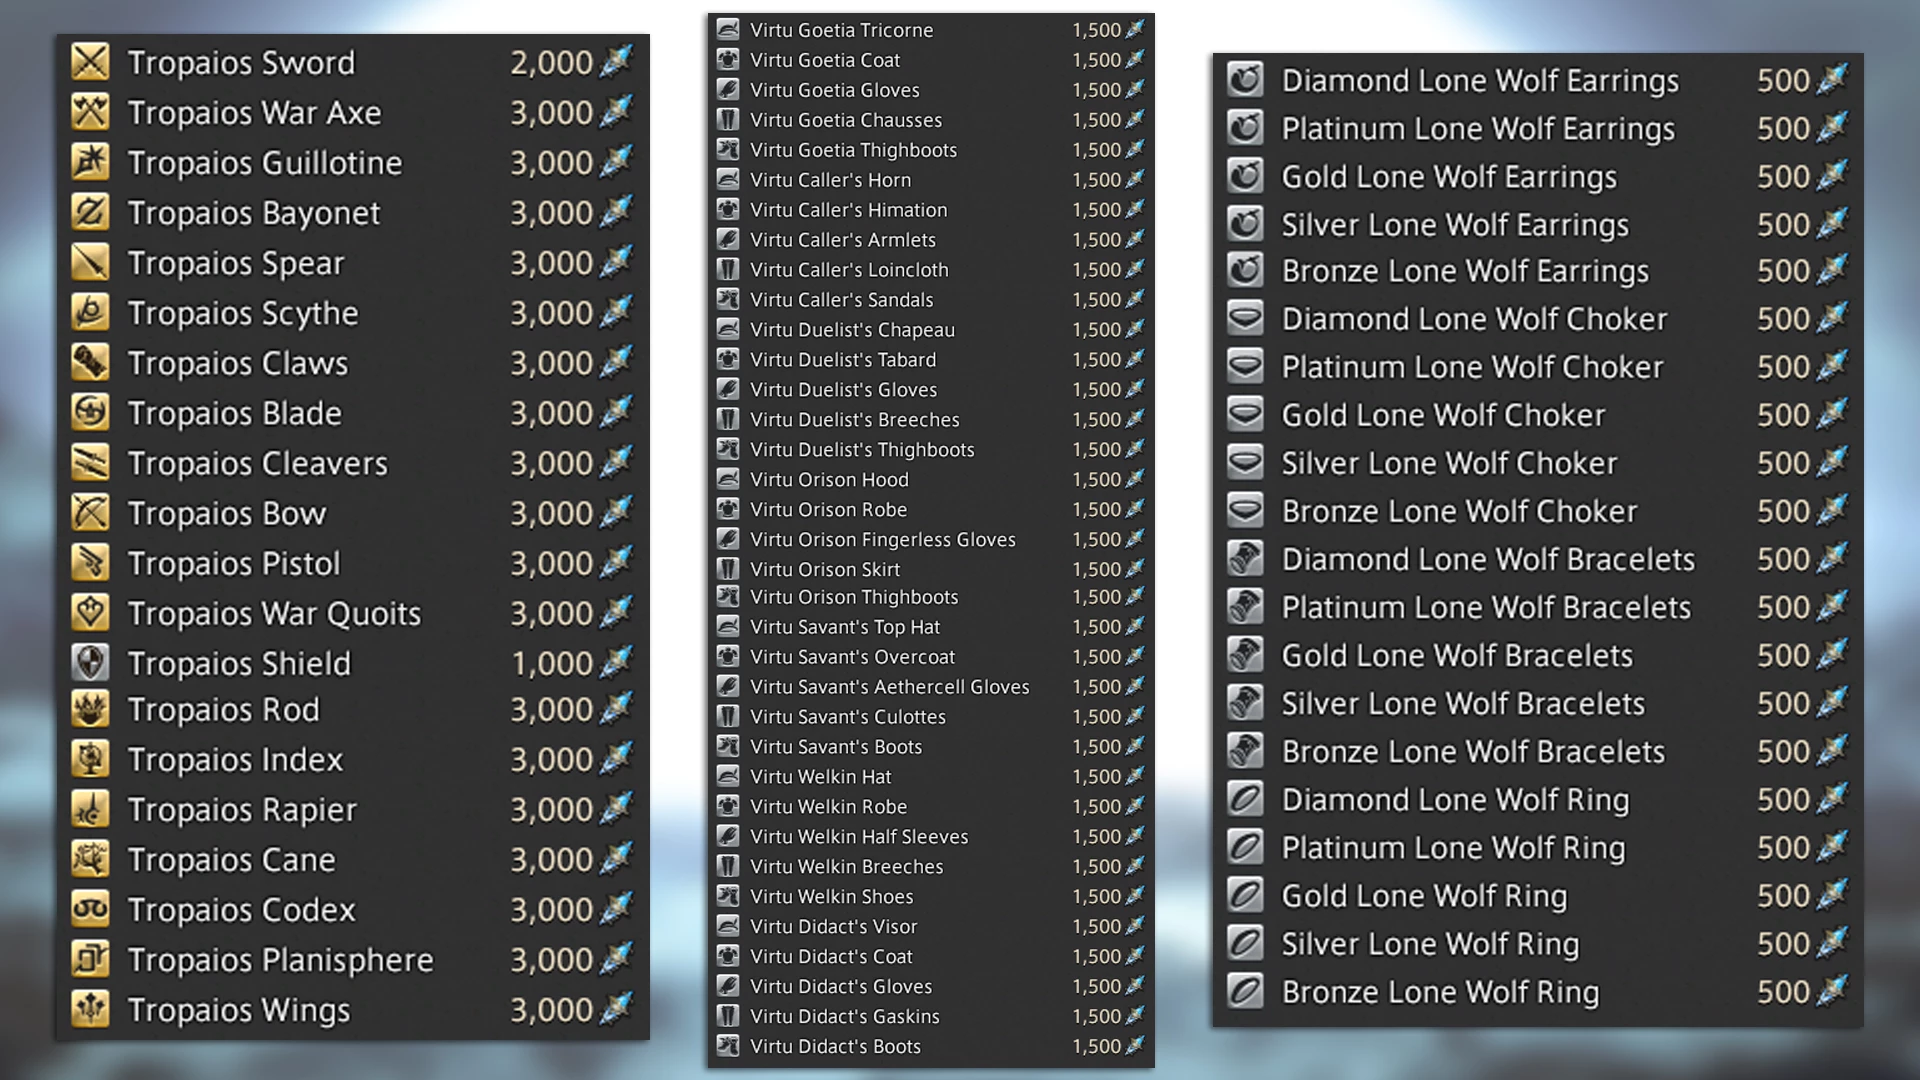Click 'Silver Lone Wolf Ring' item name
The height and width of the screenshot is (1080, 1920).
click(1430, 943)
